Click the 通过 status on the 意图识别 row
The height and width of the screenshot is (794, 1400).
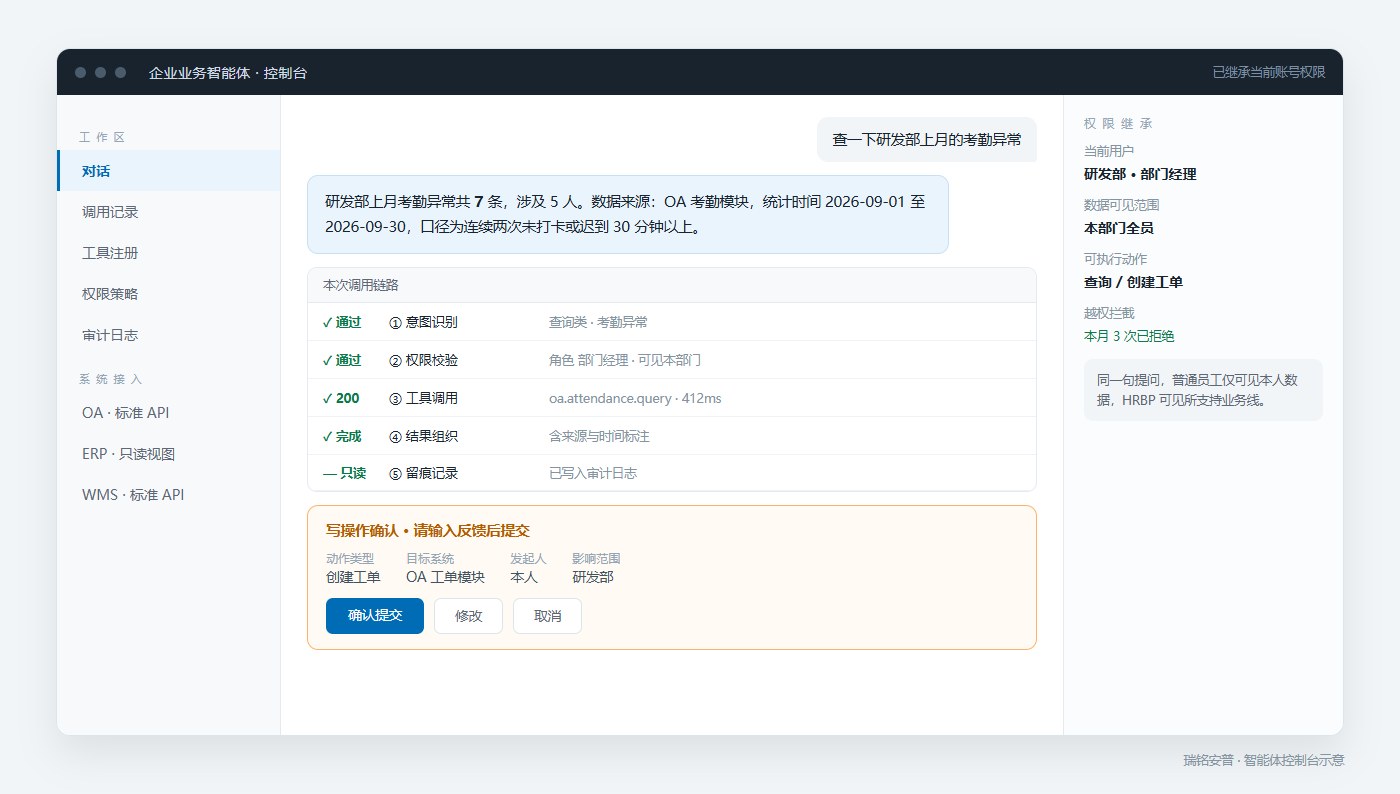tap(342, 322)
